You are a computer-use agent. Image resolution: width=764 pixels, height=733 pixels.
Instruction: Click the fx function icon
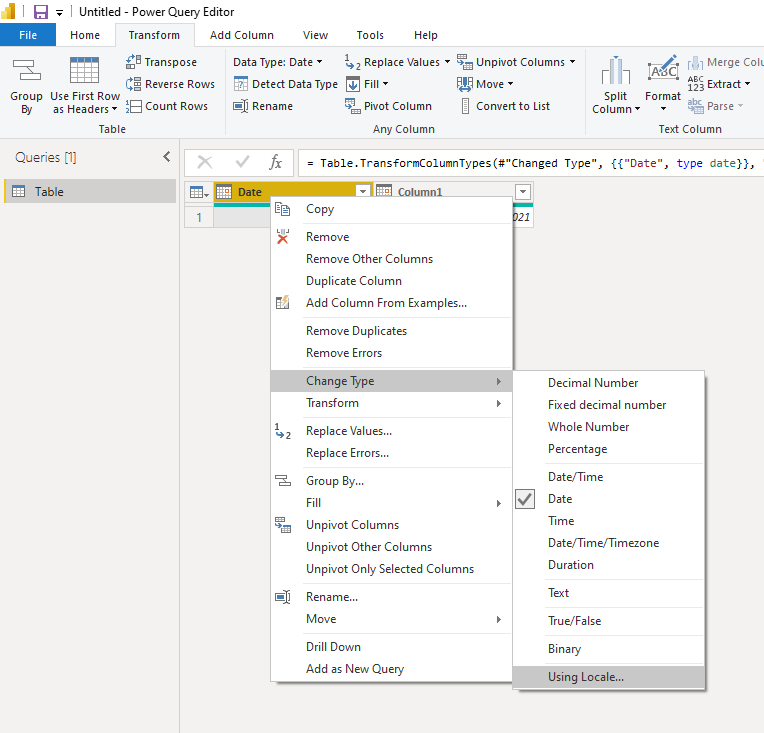tap(276, 162)
